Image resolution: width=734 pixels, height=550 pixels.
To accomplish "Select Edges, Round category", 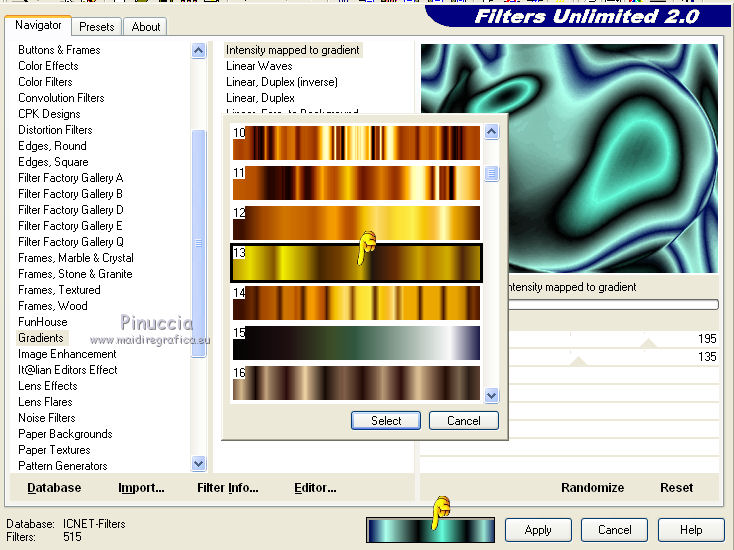I will click(x=52, y=146).
